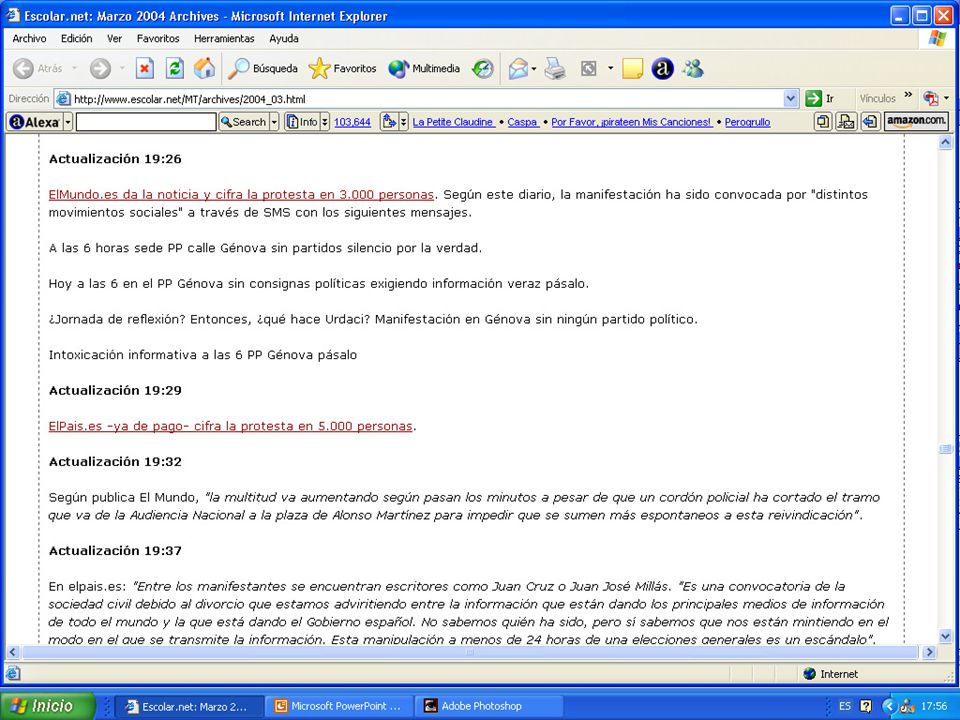Open the Búsqueda search pane
This screenshot has height=720, width=960.
(x=263, y=69)
